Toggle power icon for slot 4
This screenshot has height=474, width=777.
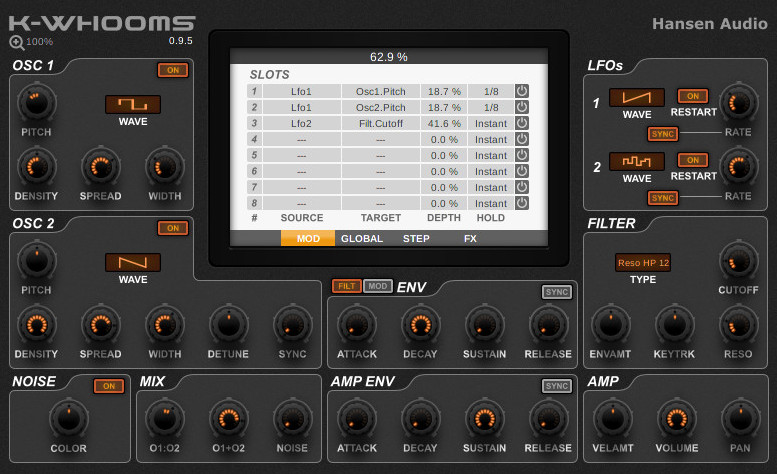(x=521, y=139)
